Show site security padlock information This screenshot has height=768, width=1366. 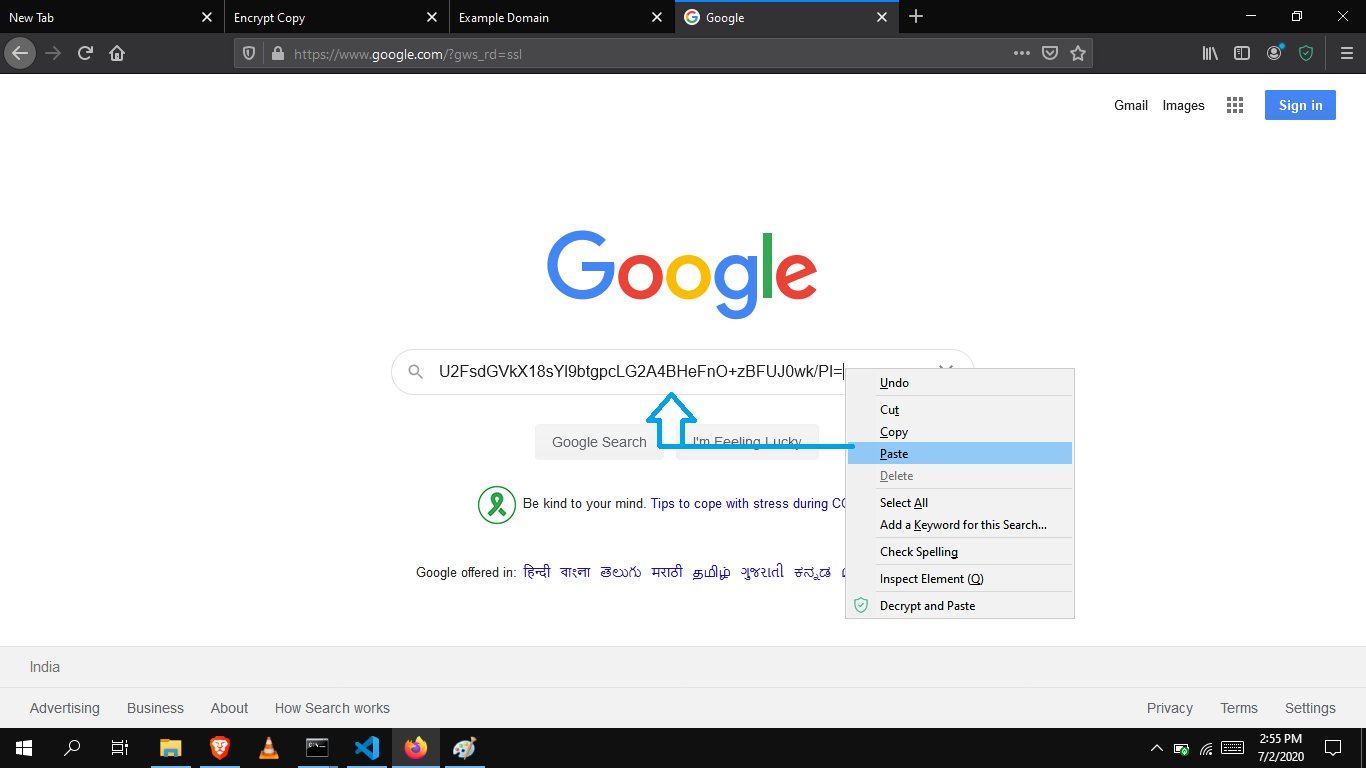click(277, 53)
